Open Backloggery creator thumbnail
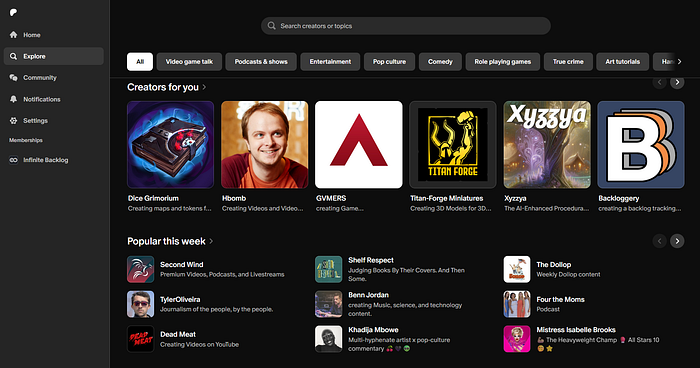The image size is (700, 368). click(641, 145)
